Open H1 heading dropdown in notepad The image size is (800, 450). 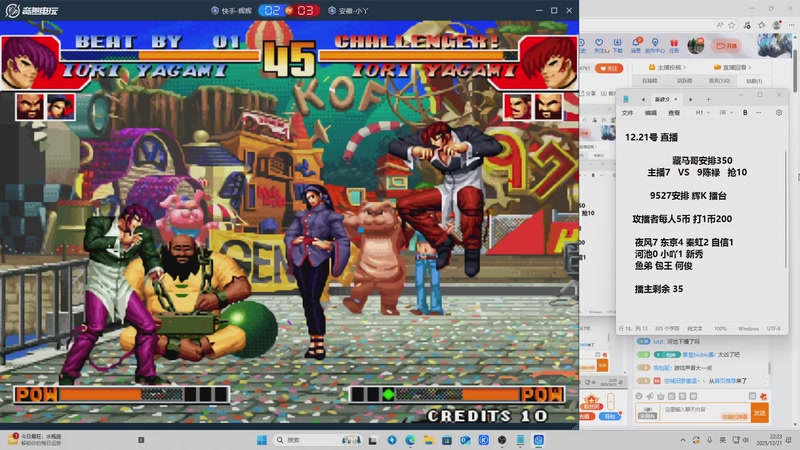[703, 112]
